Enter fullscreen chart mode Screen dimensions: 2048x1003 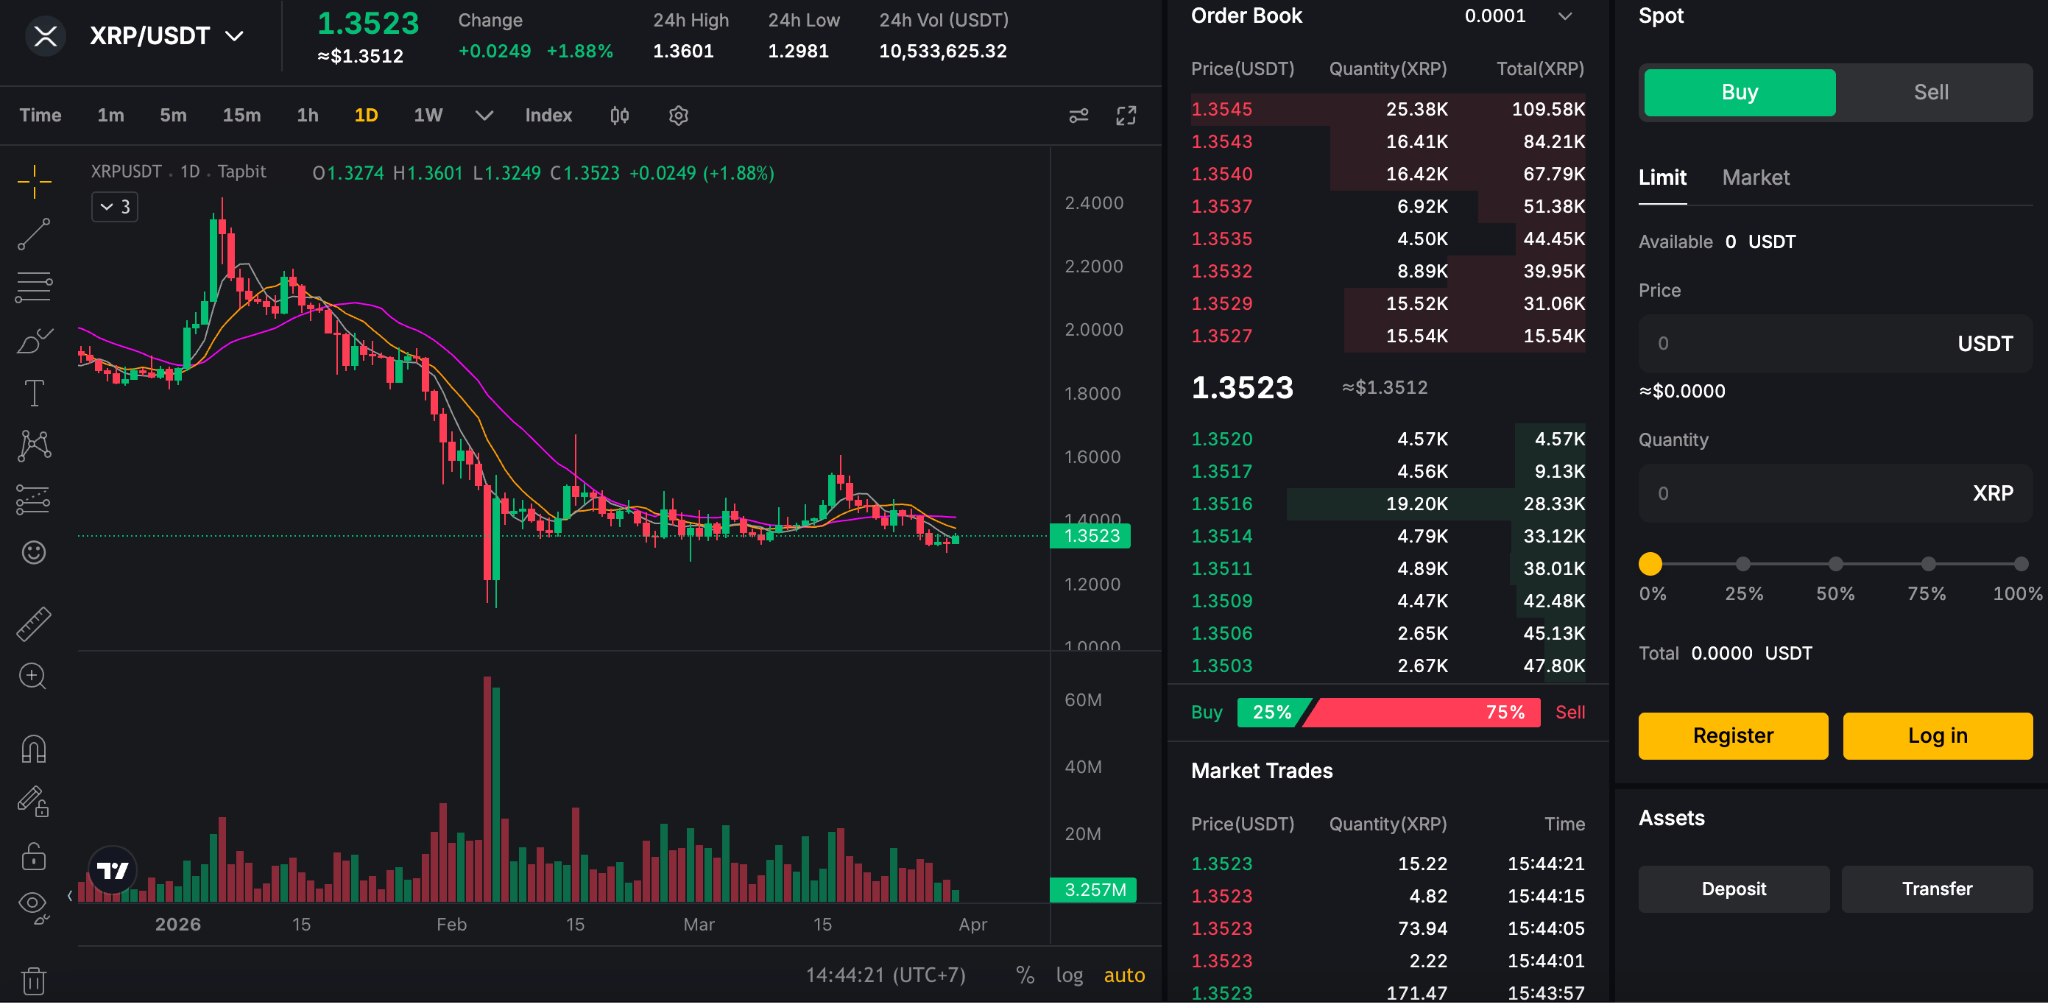tap(1126, 116)
